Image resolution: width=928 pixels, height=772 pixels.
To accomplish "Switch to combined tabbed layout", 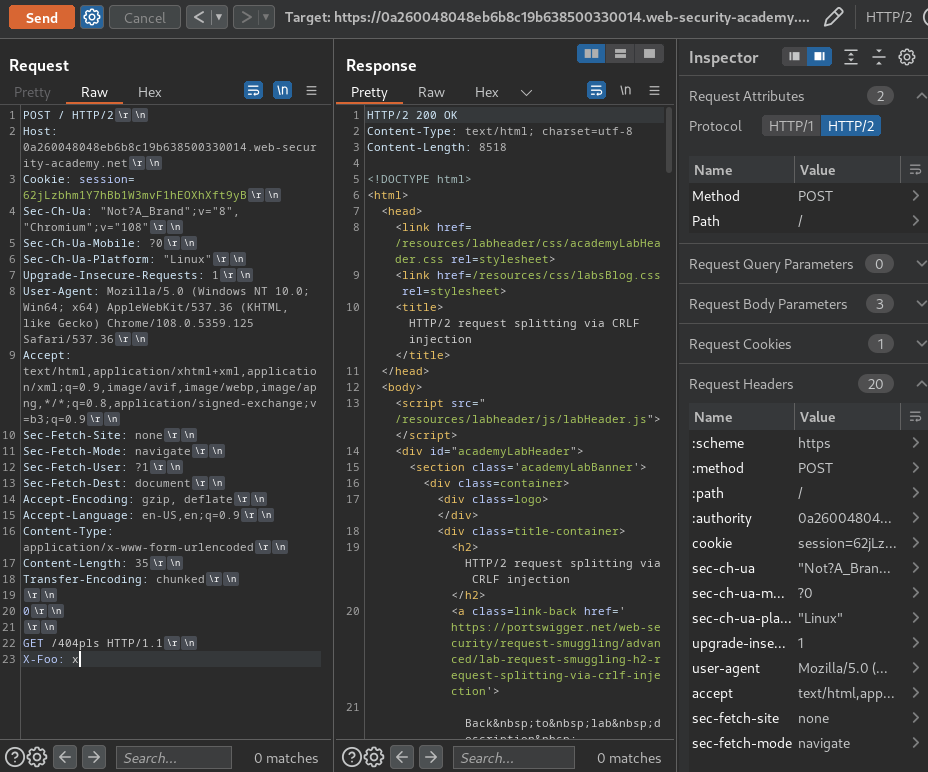I will [649, 54].
